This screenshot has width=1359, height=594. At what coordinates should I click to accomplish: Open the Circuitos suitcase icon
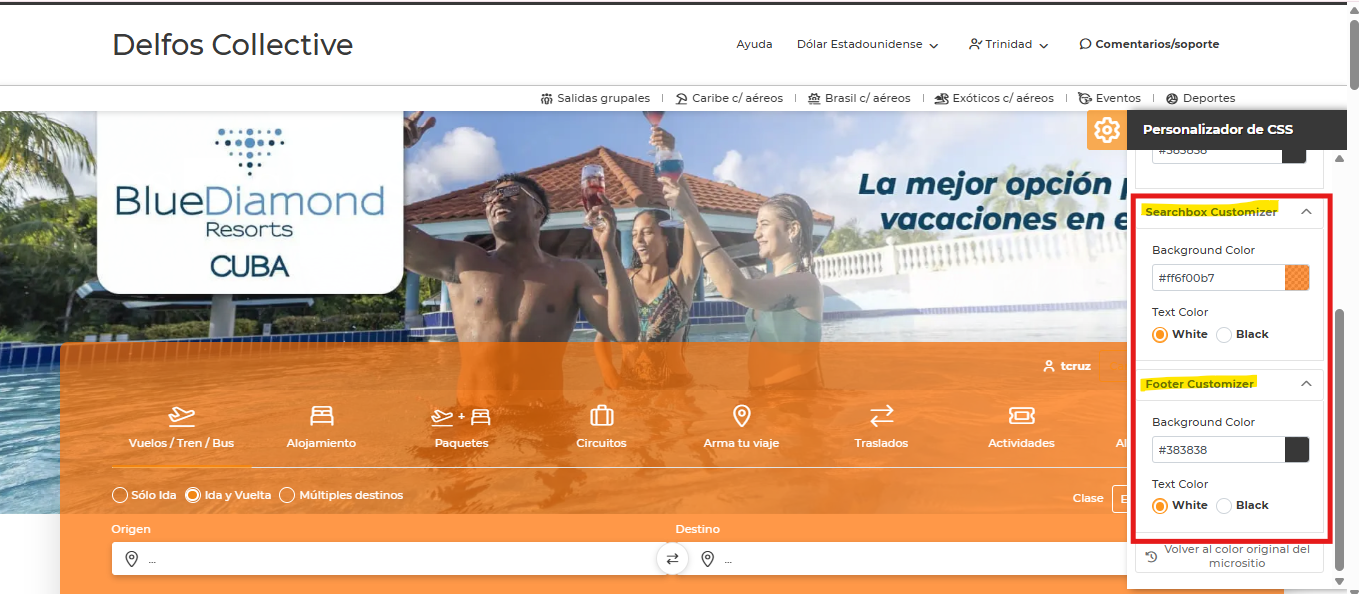(x=601, y=416)
